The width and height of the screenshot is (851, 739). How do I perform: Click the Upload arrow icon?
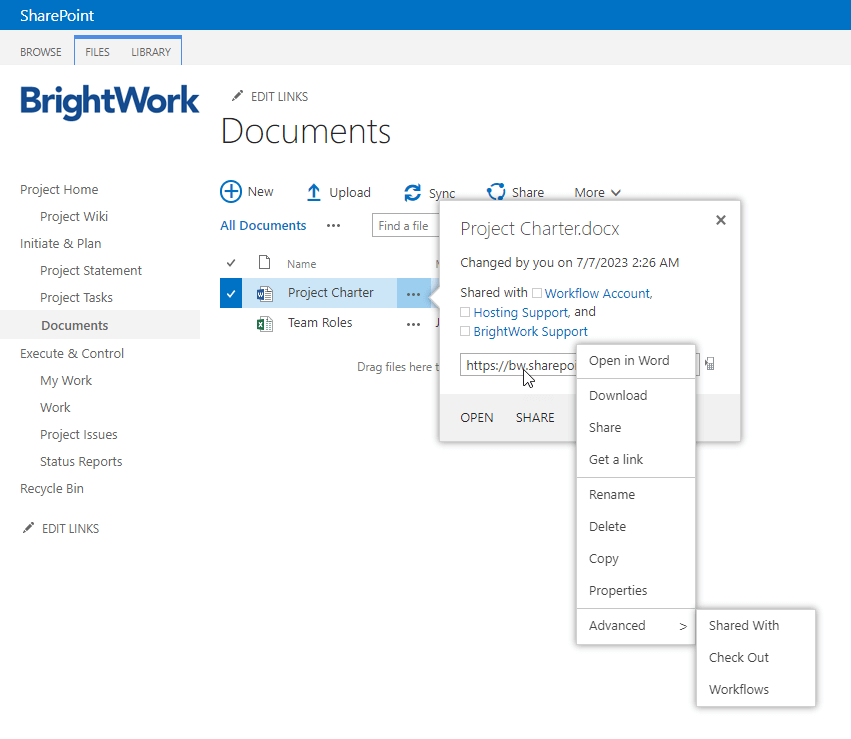pyautogui.click(x=314, y=192)
